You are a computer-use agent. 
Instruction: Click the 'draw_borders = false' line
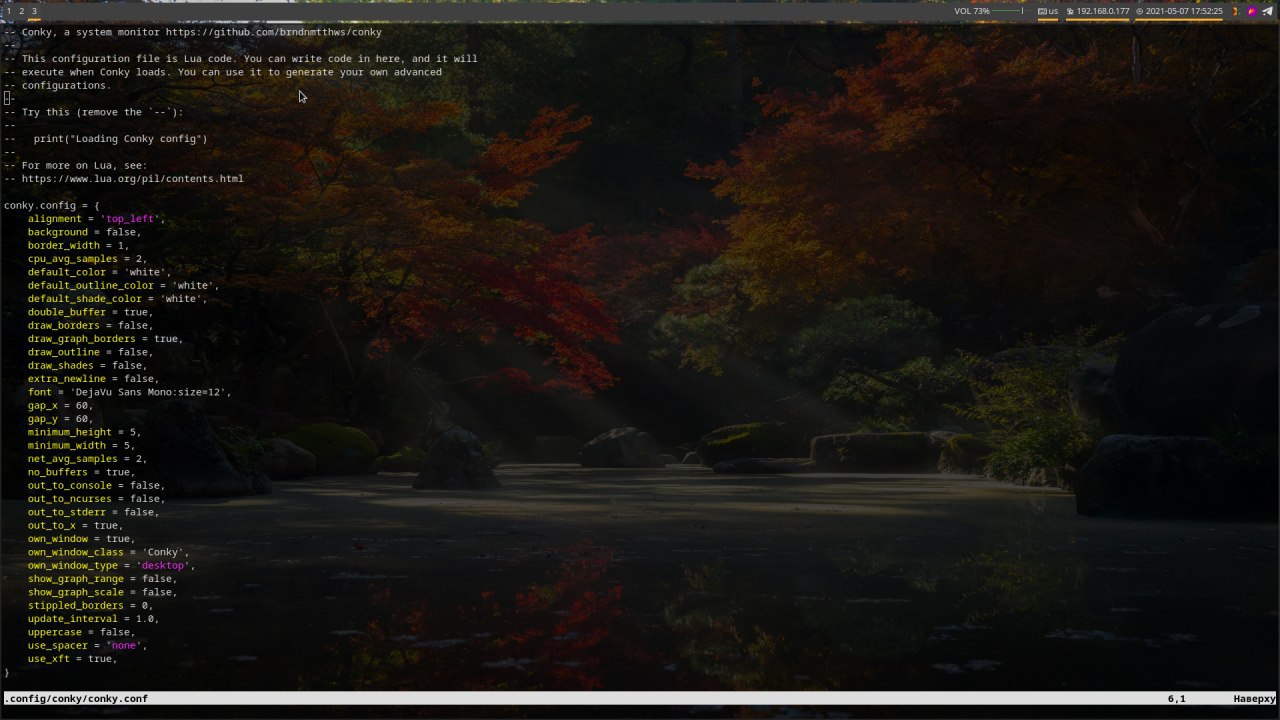tap(90, 325)
